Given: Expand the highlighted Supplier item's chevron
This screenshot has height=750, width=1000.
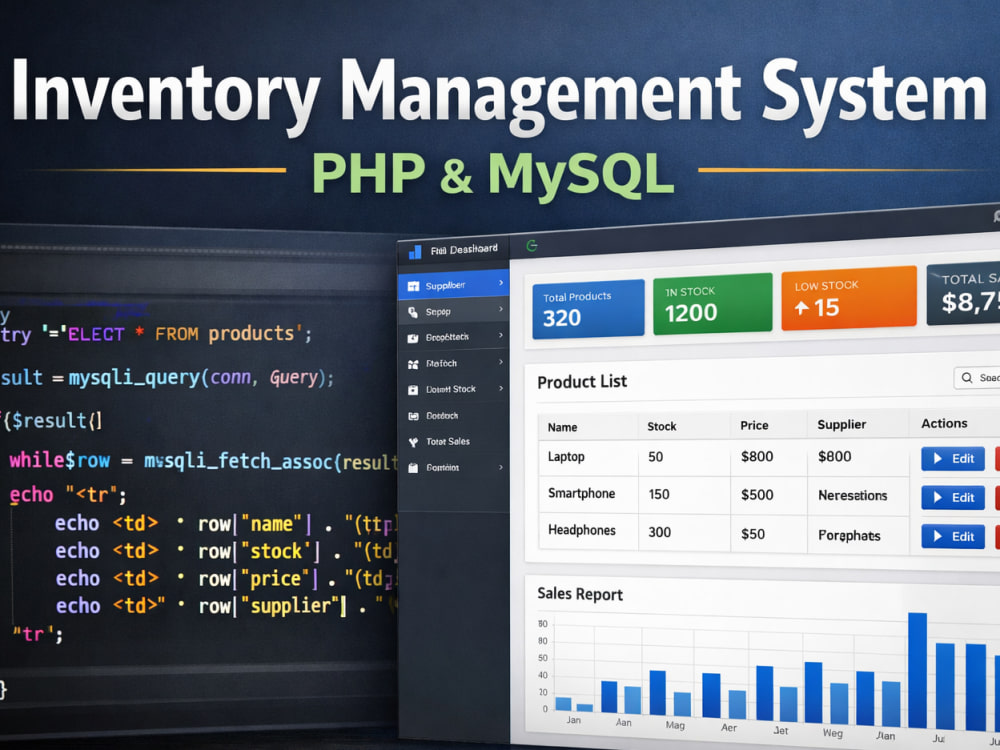Looking at the screenshot, I should point(501,283).
